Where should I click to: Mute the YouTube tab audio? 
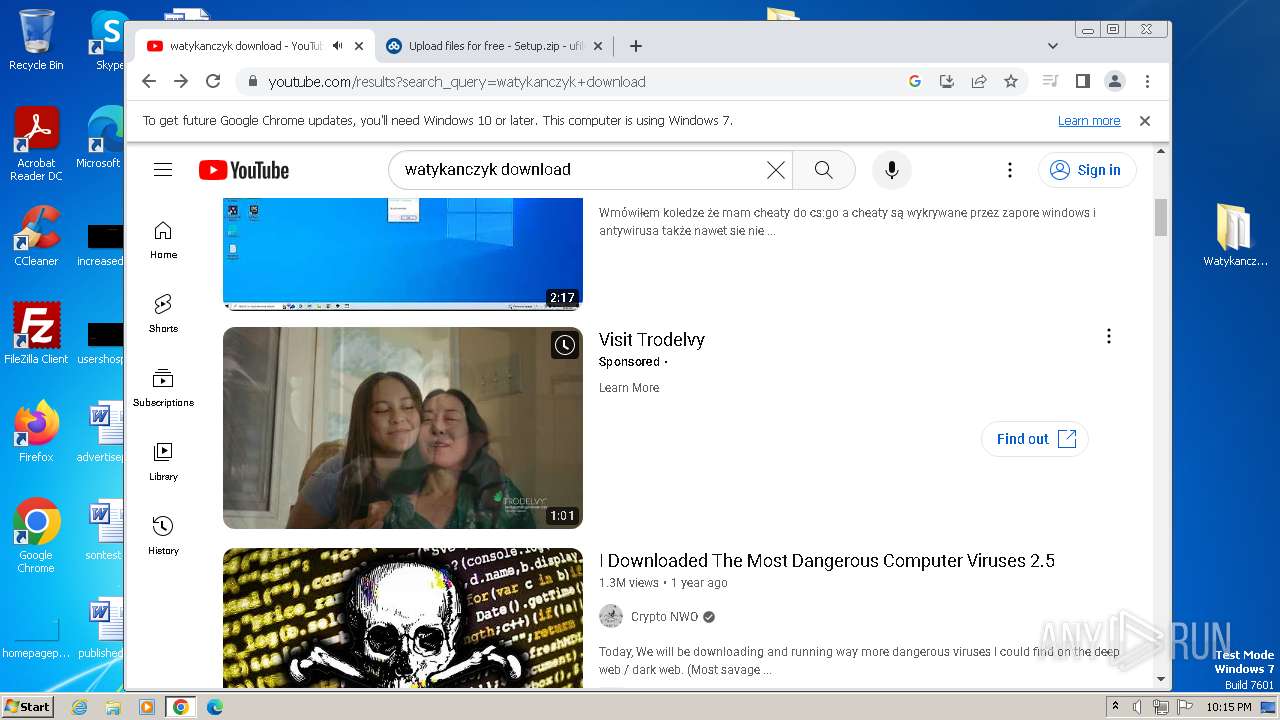coord(338,46)
